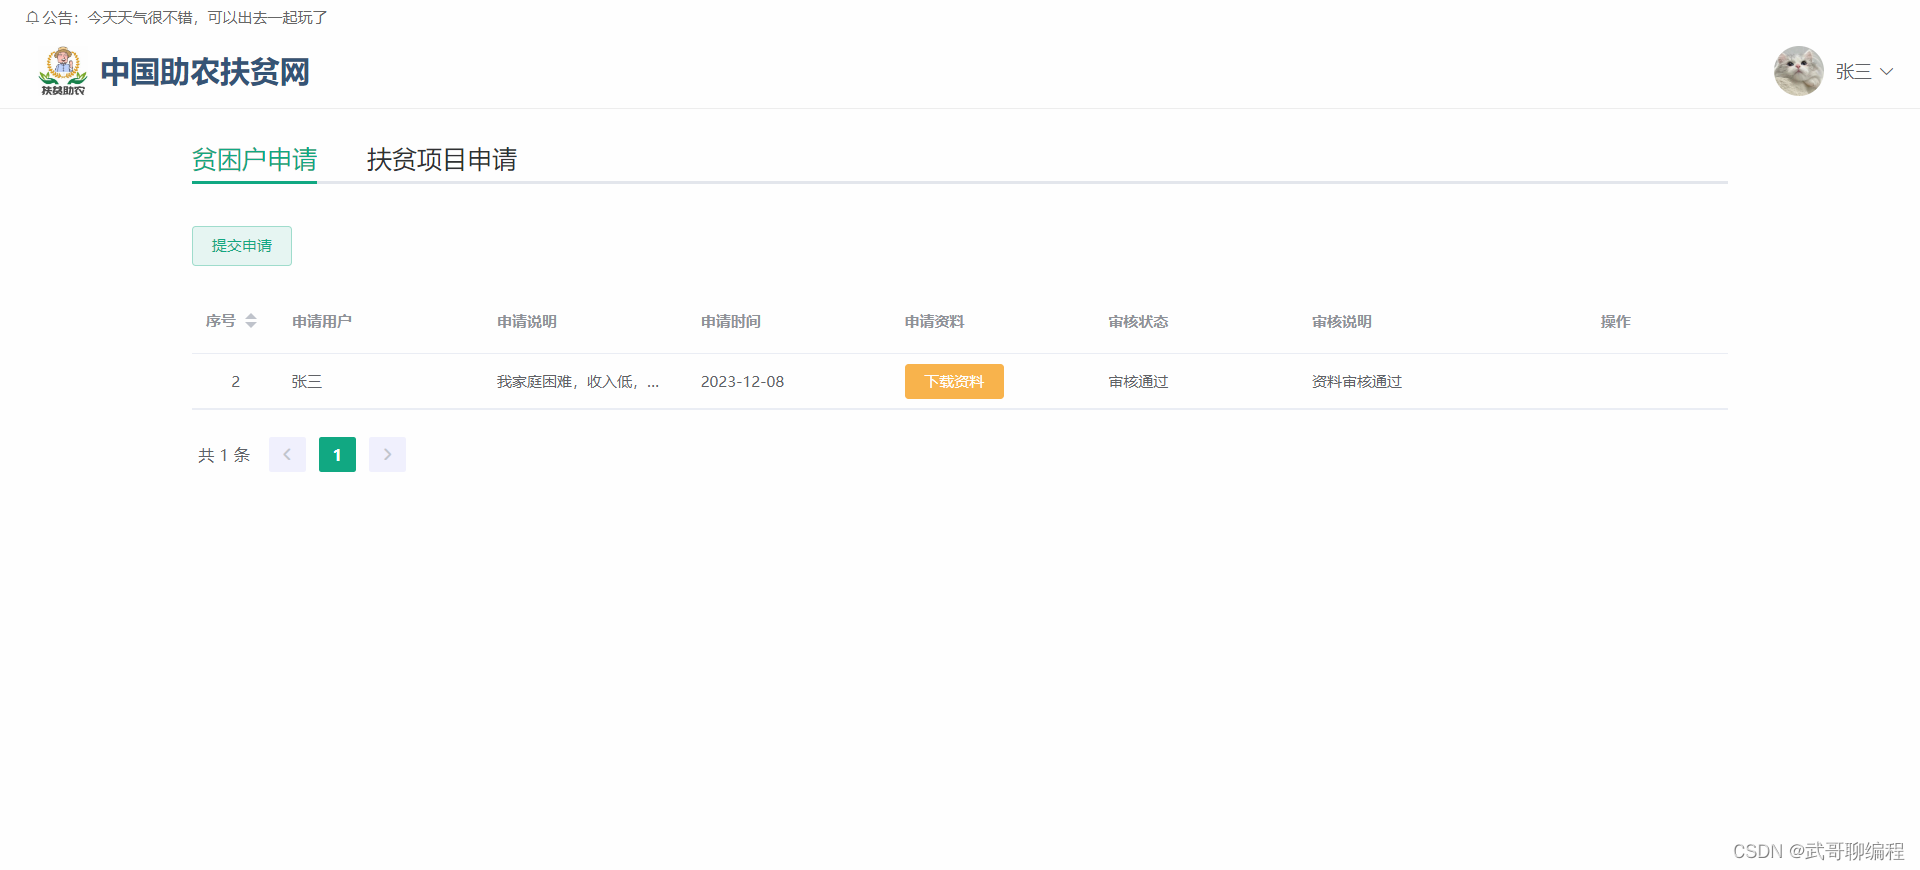Select page 1 in pagination
The image size is (1920, 870).
(337, 455)
